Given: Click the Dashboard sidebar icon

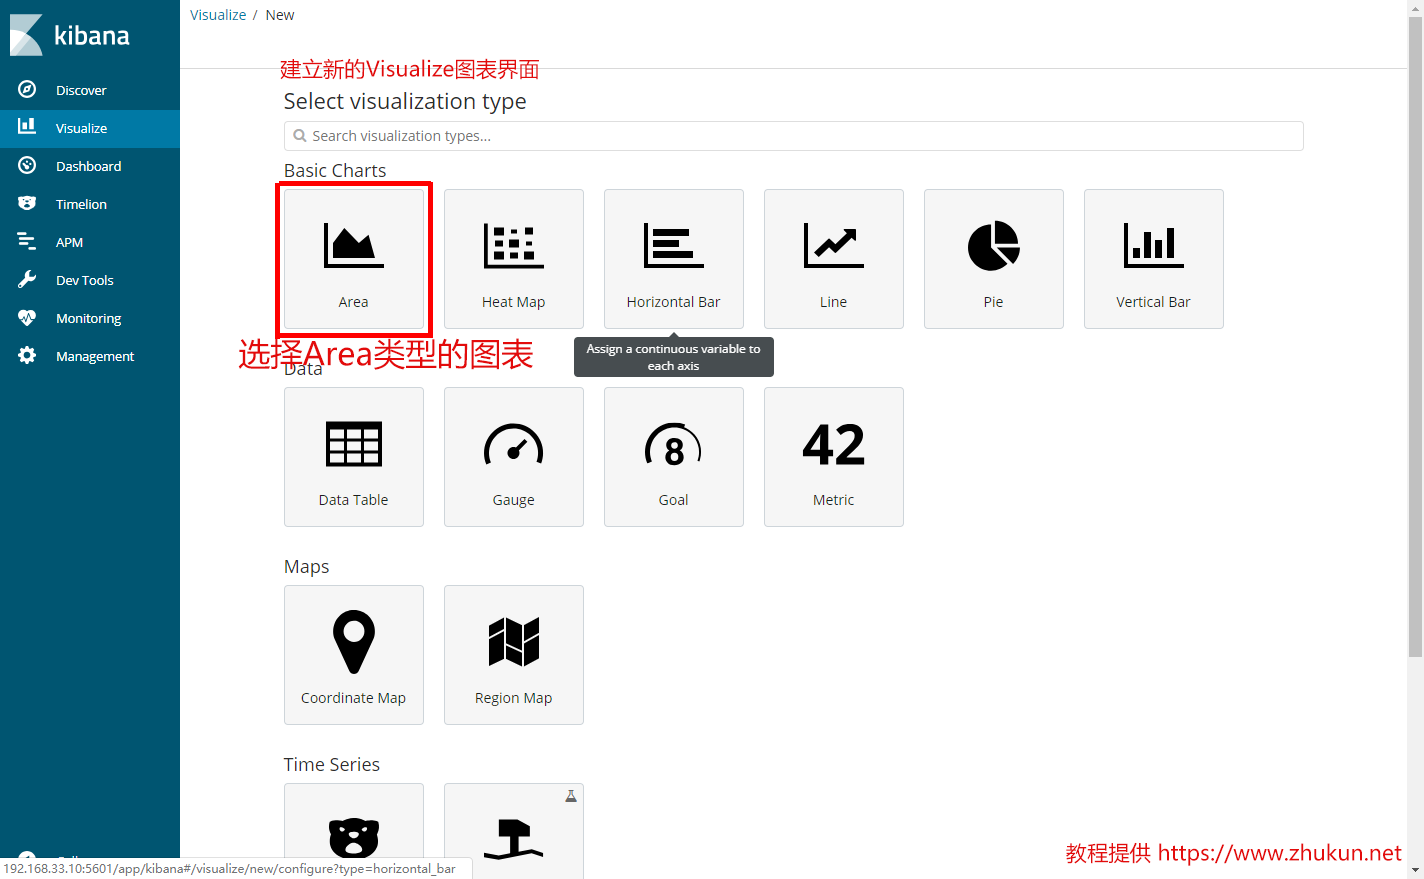Looking at the screenshot, I should [x=27, y=165].
